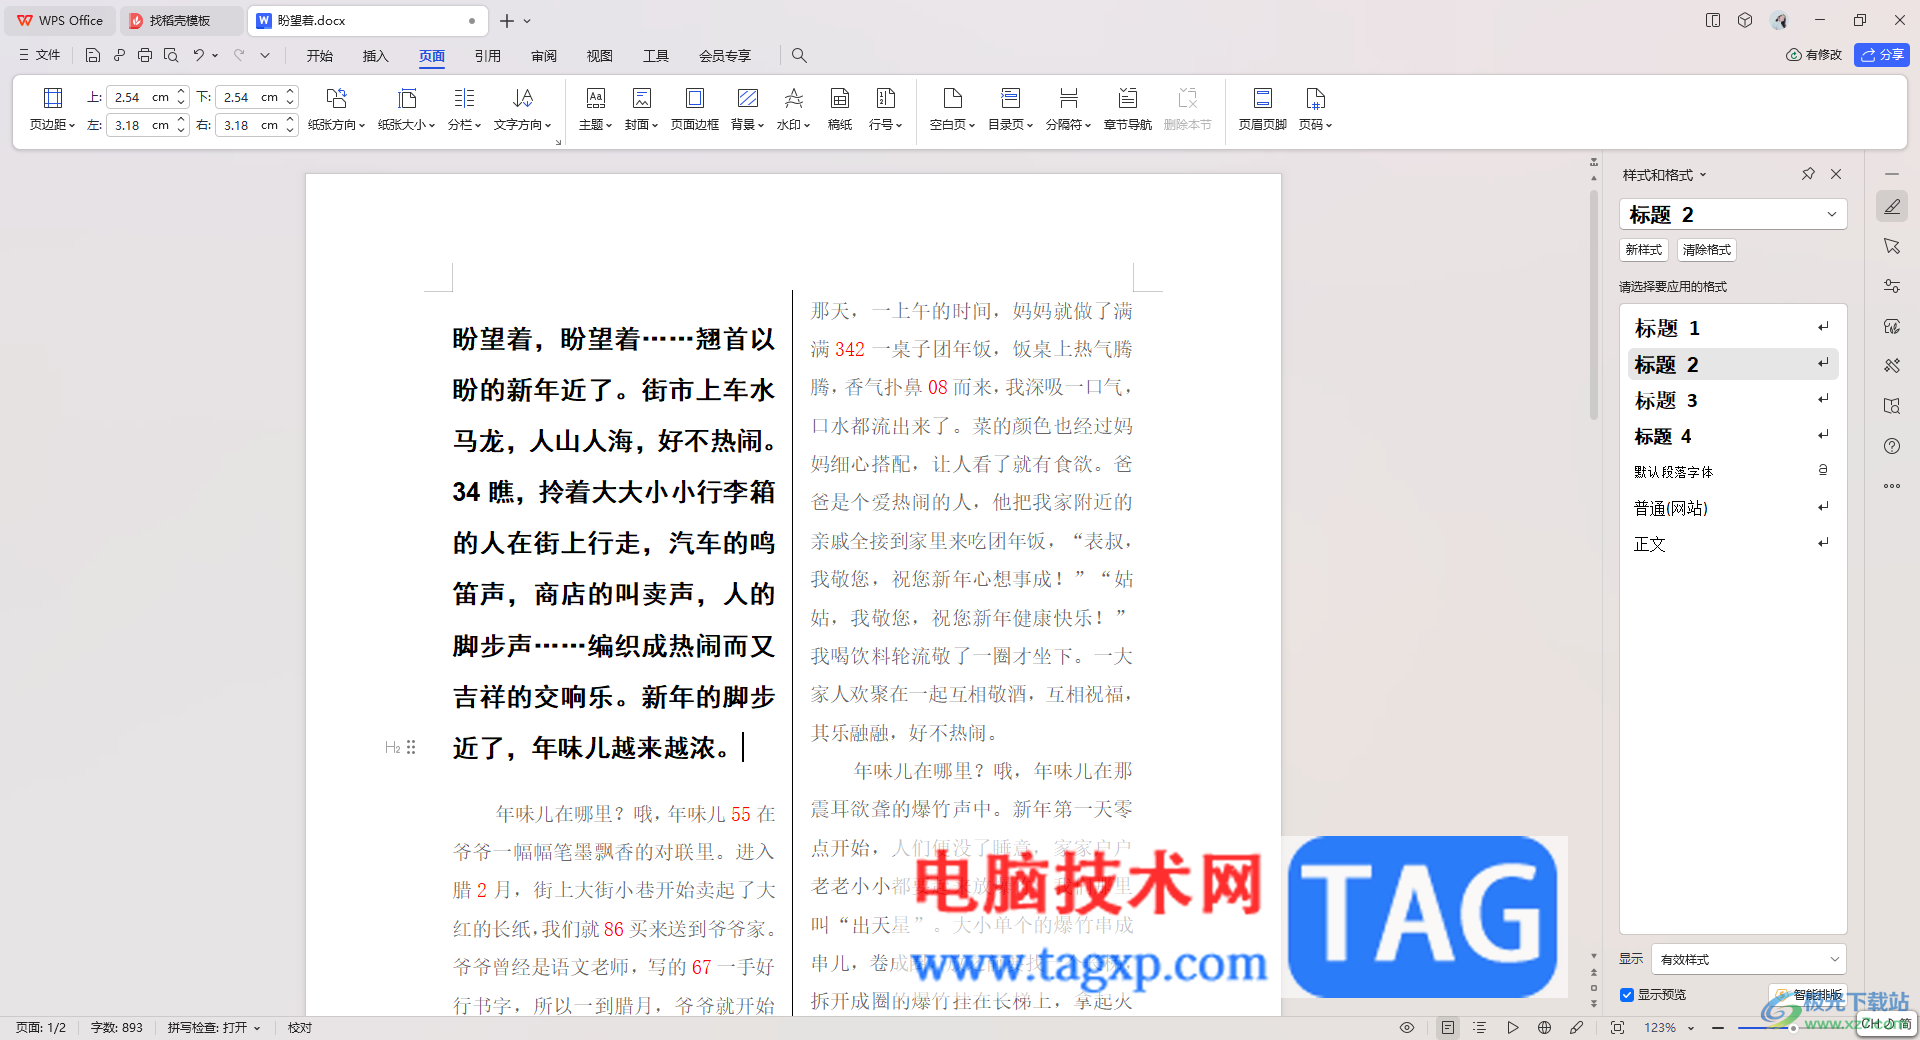1920x1040 pixels.
Task: Apply the 标题 3 style
Action: pyautogui.click(x=1733, y=400)
